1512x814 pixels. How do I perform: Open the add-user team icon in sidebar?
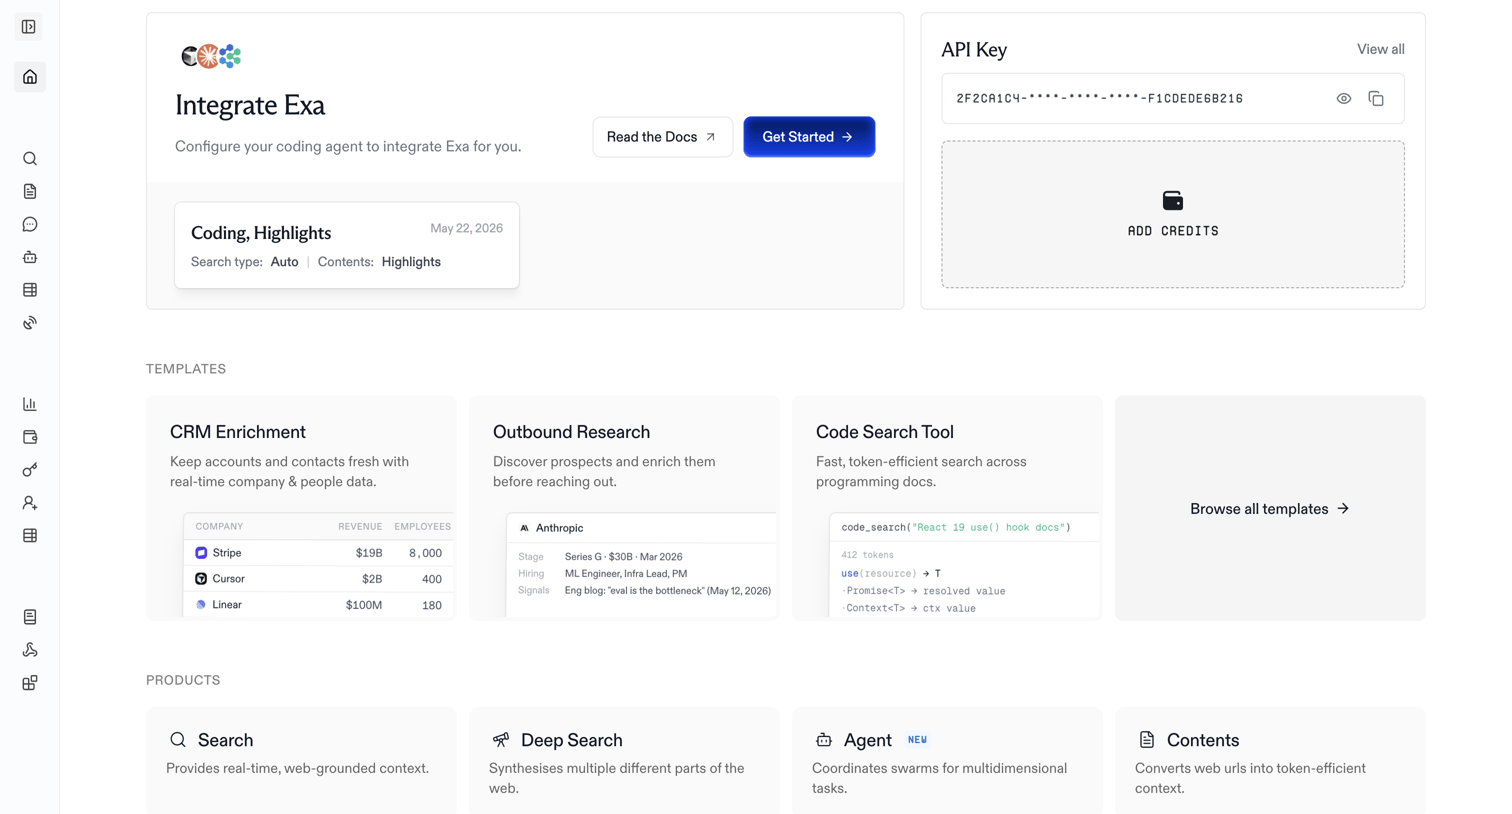coord(30,503)
